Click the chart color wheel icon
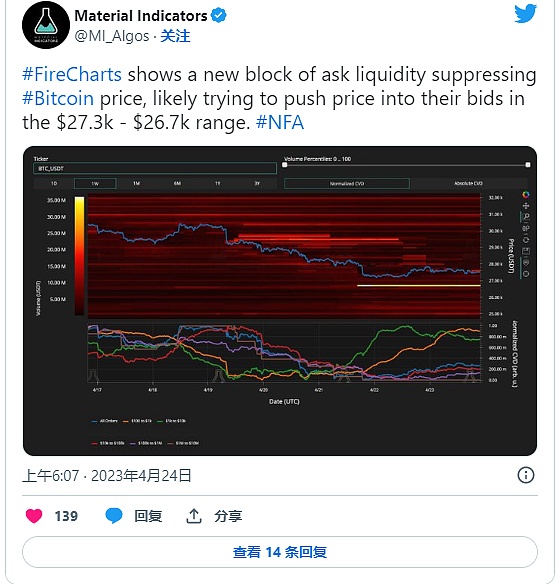 tap(525, 194)
